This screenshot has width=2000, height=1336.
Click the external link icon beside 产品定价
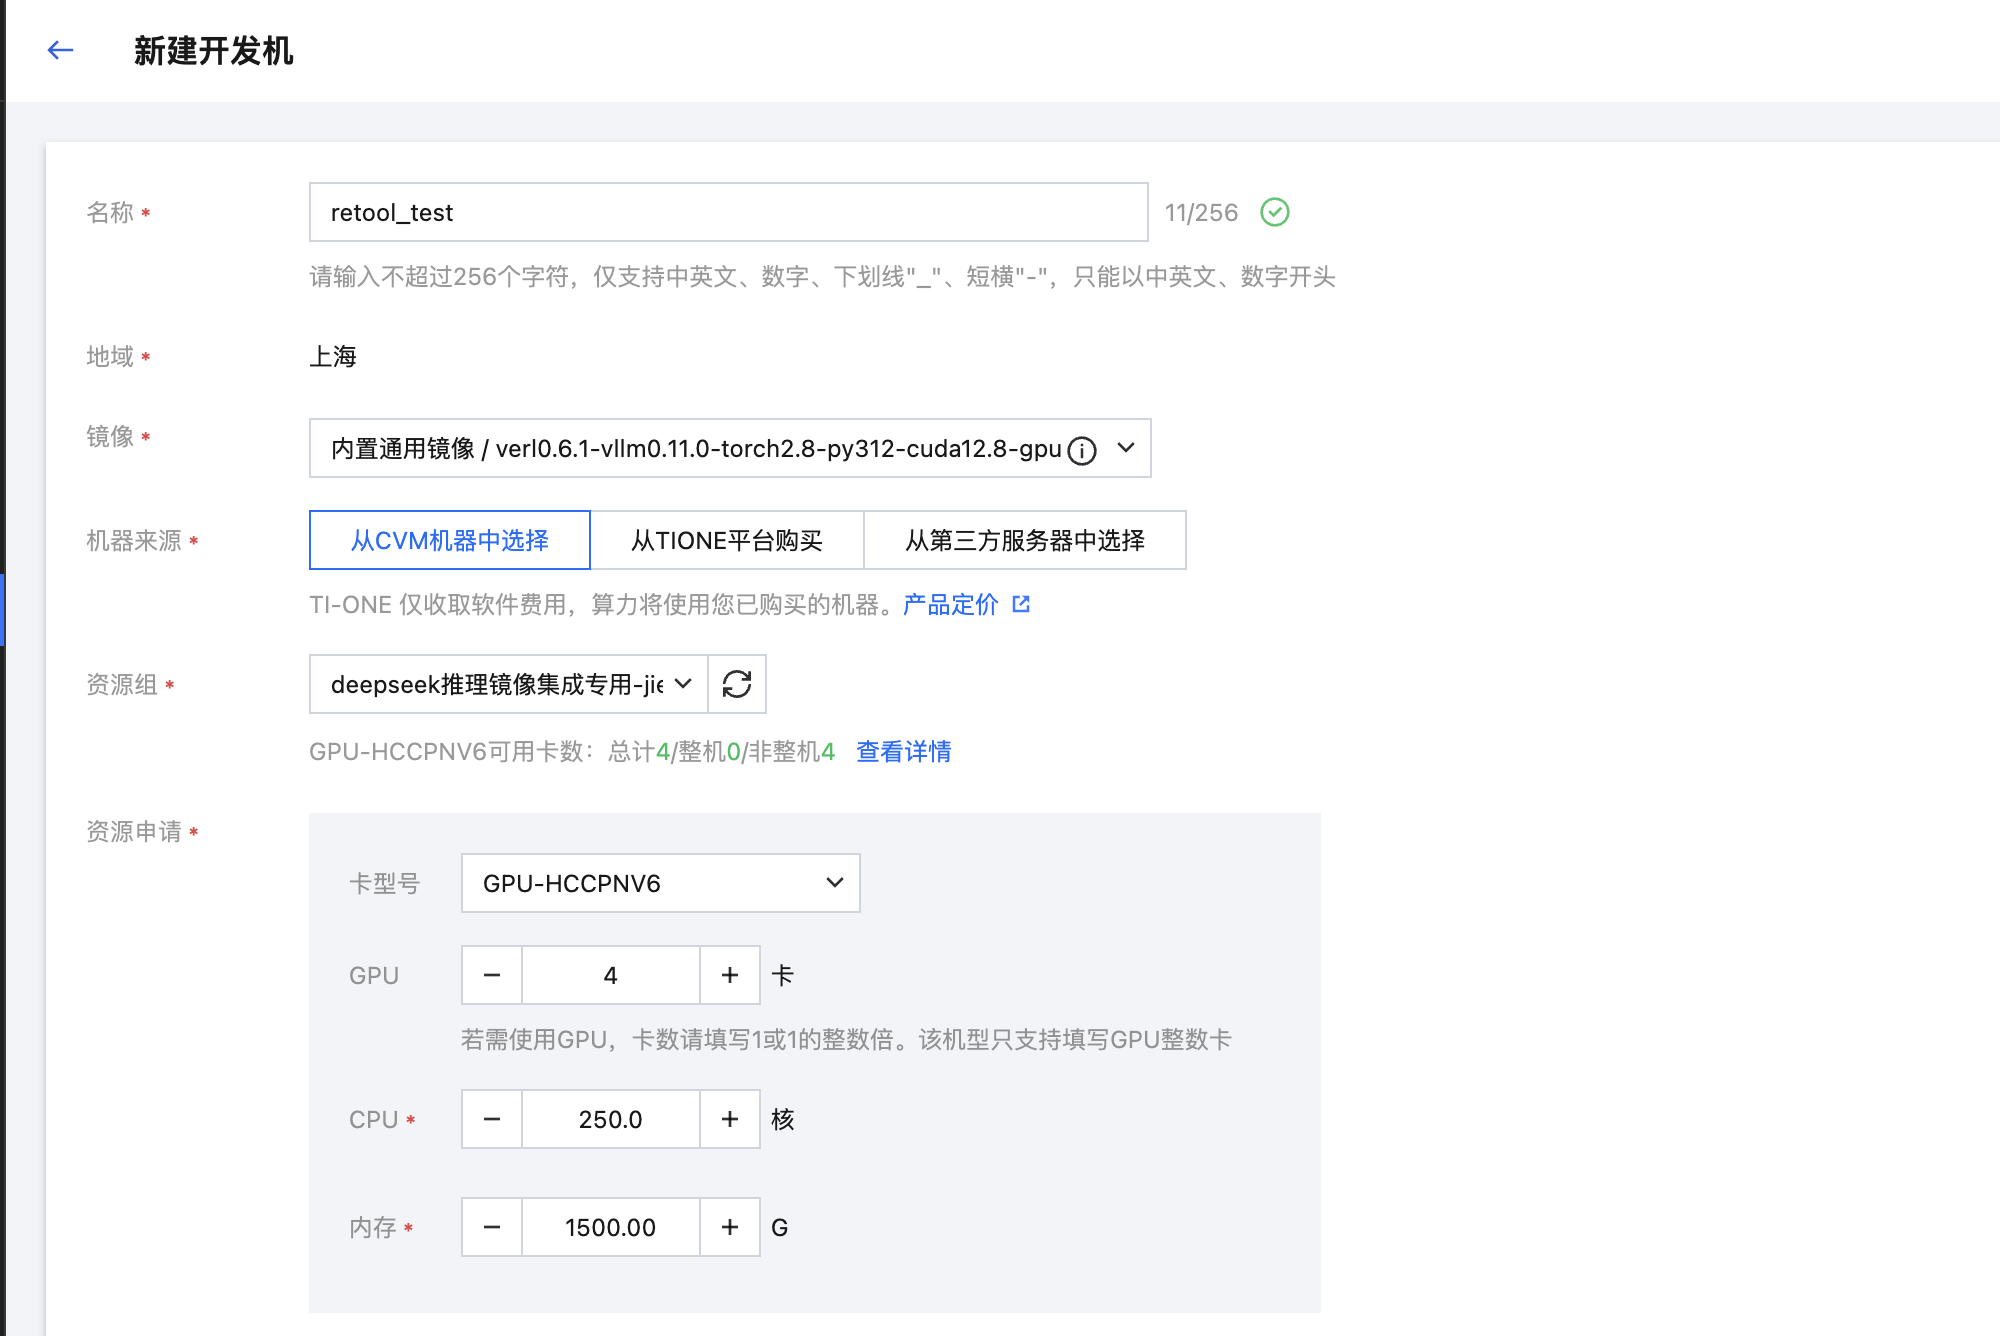click(x=1021, y=604)
